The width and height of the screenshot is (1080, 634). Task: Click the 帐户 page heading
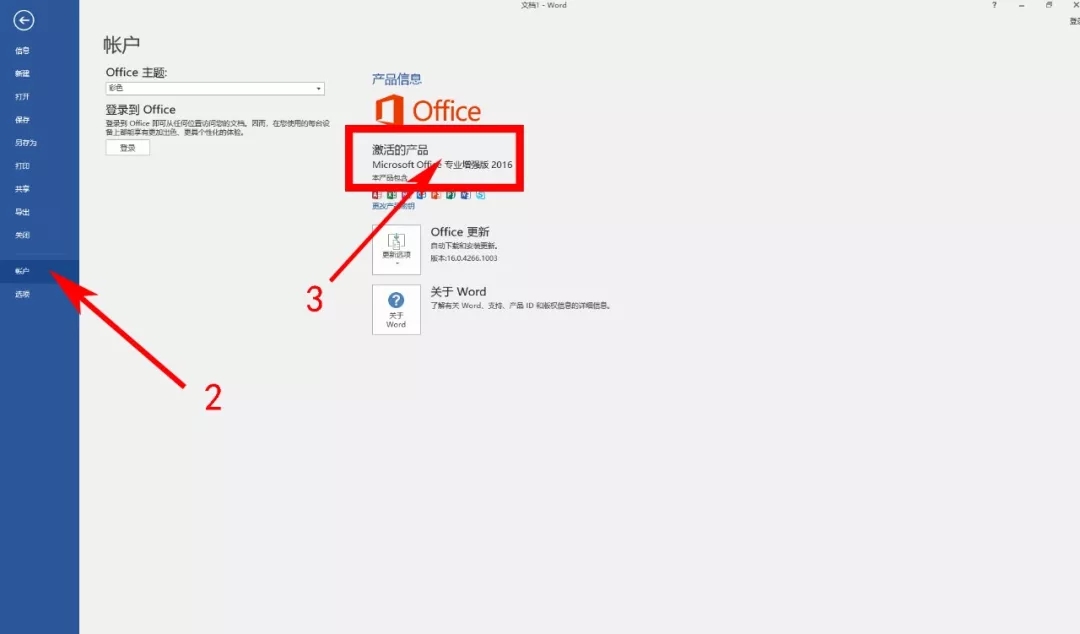point(122,45)
